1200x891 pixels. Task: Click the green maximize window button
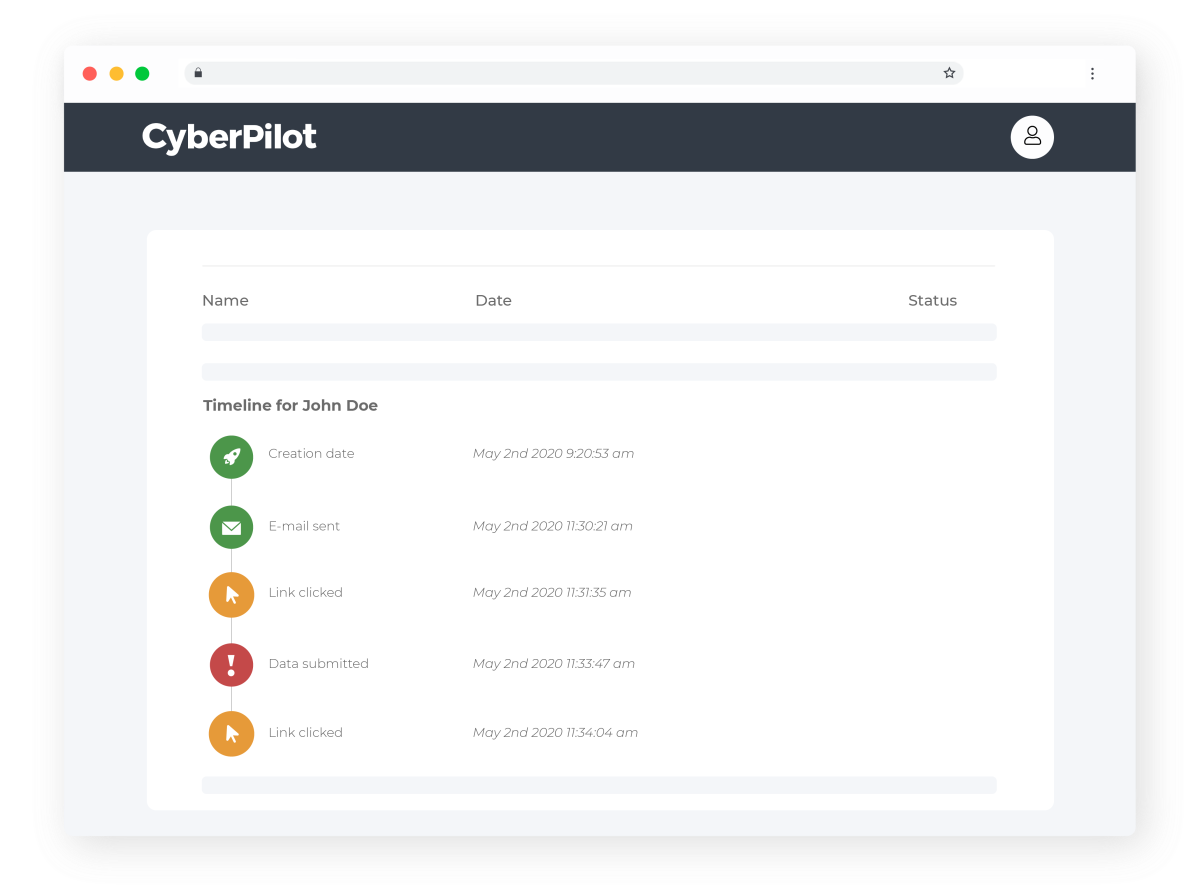pyautogui.click(x=142, y=73)
